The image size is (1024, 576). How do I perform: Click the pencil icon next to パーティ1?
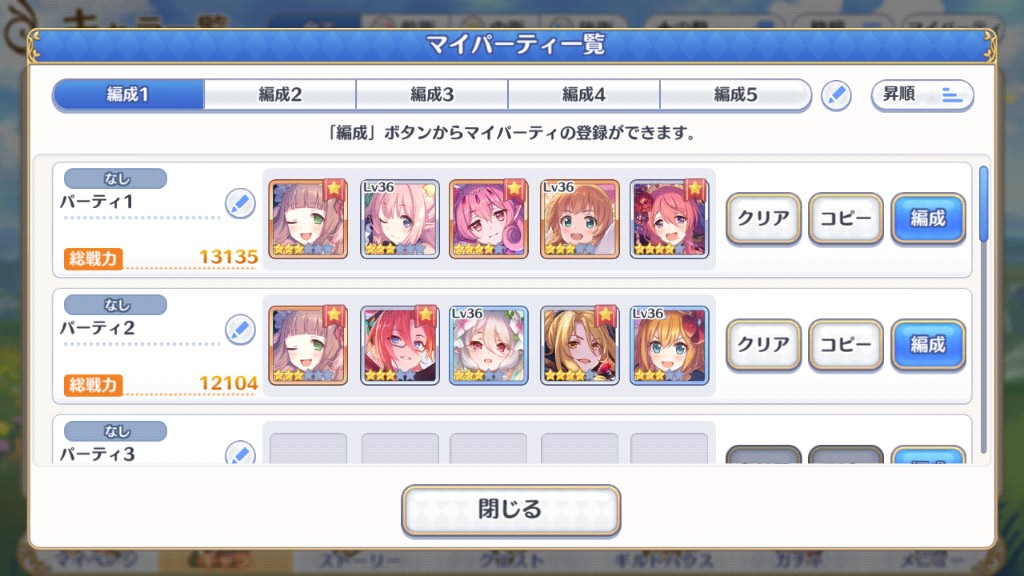(240, 203)
